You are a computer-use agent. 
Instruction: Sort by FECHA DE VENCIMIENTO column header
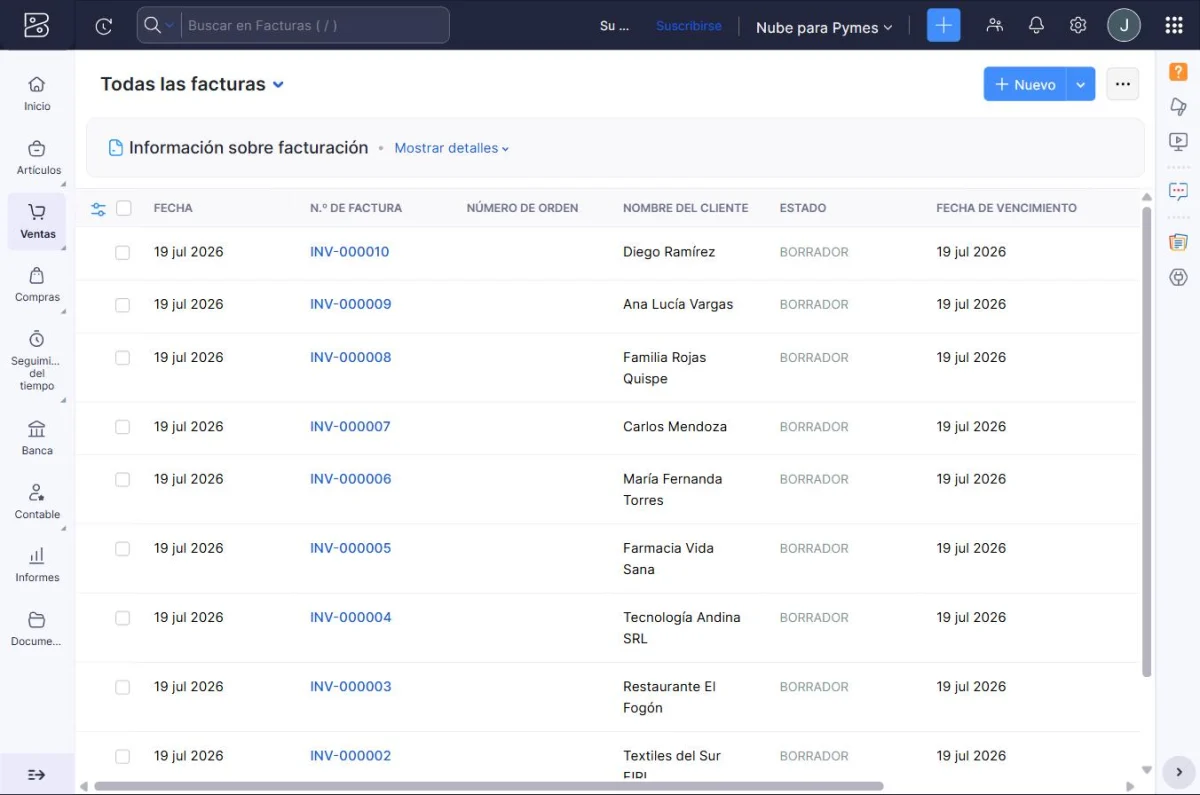click(1006, 208)
